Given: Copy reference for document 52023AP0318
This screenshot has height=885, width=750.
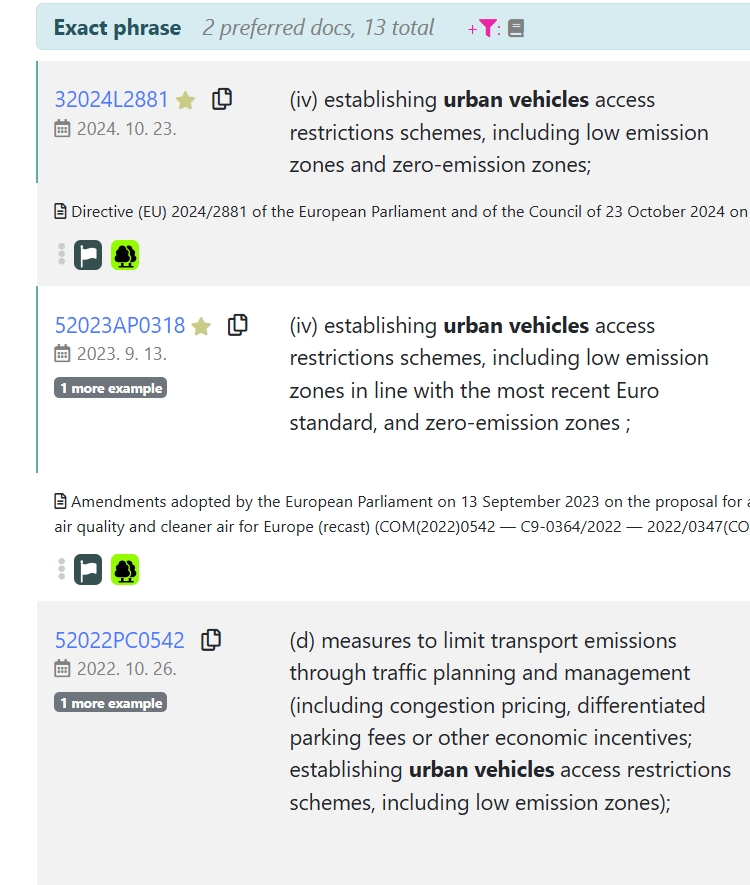Looking at the screenshot, I should point(238,325).
